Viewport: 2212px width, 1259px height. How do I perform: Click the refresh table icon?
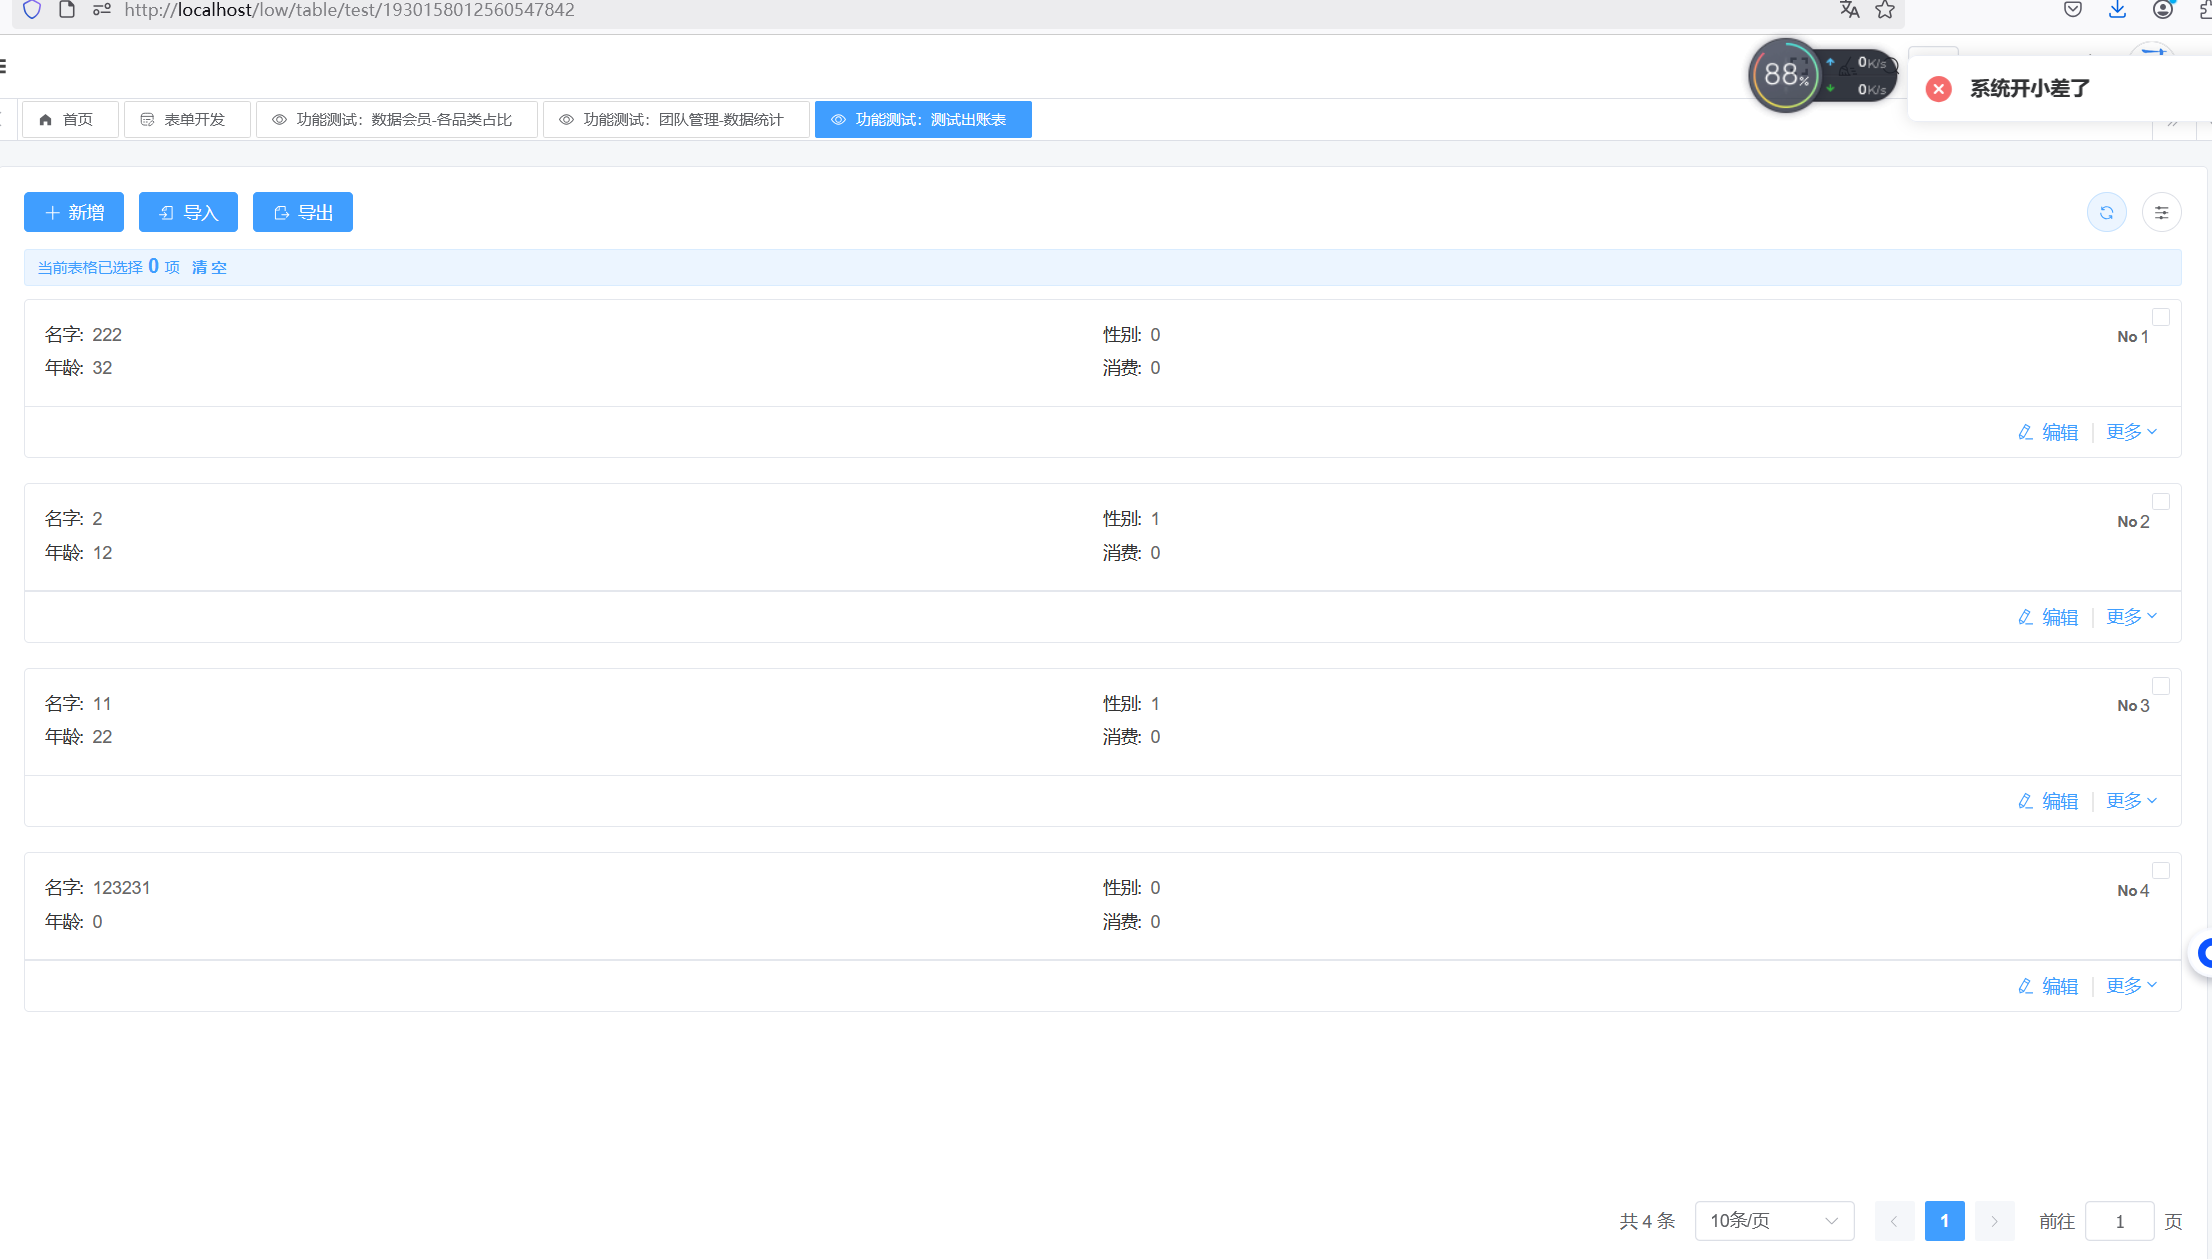[x=2106, y=212]
